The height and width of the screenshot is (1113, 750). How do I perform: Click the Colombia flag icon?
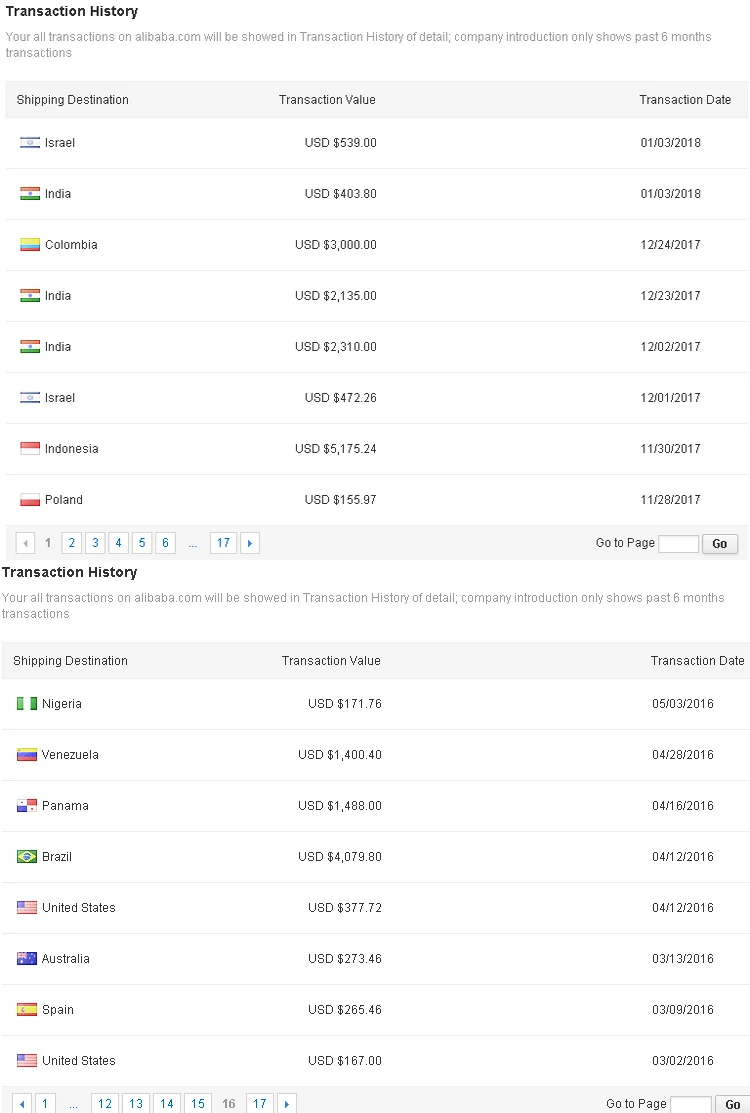click(29, 245)
